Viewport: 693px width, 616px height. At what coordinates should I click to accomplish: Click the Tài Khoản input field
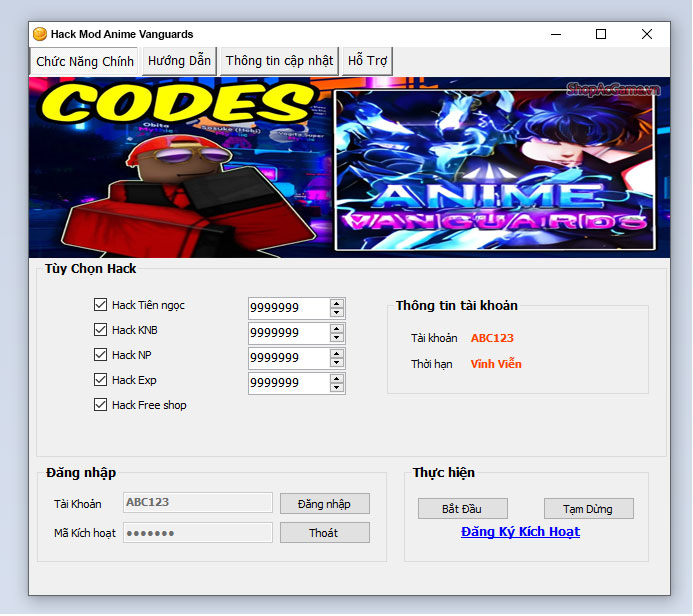(198, 502)
